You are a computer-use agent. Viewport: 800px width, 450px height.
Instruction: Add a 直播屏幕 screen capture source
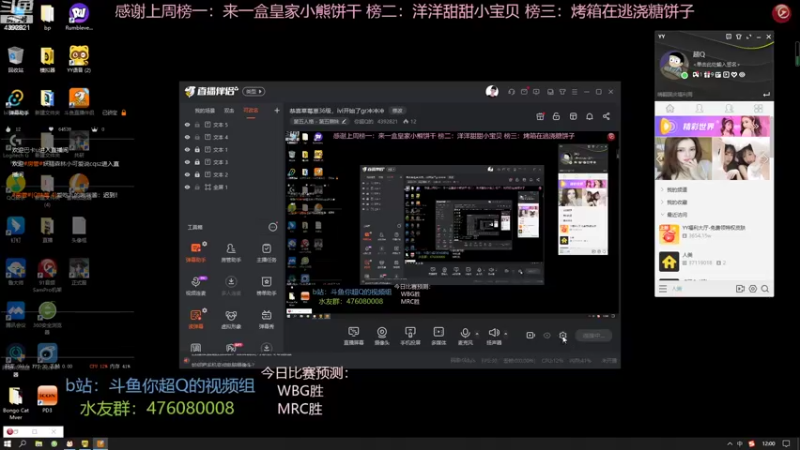coord(354,336)
